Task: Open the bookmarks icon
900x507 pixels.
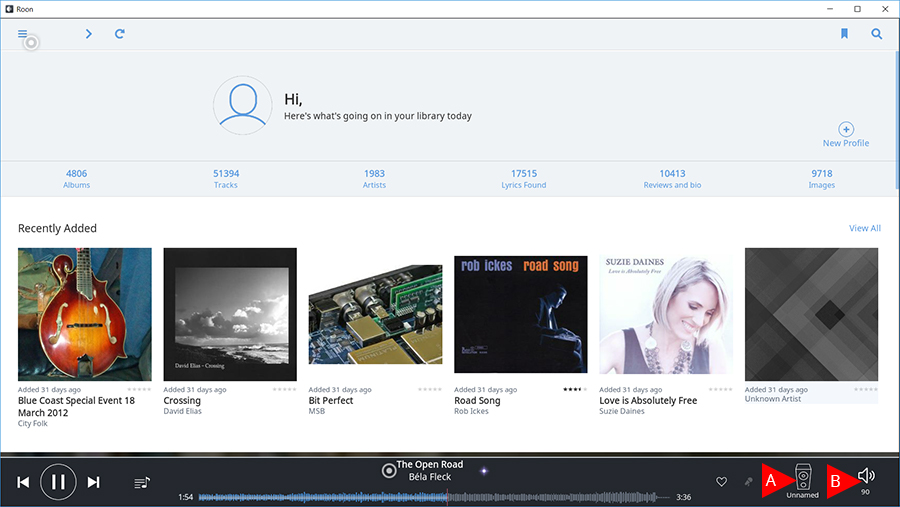Action: click(844, 34)
